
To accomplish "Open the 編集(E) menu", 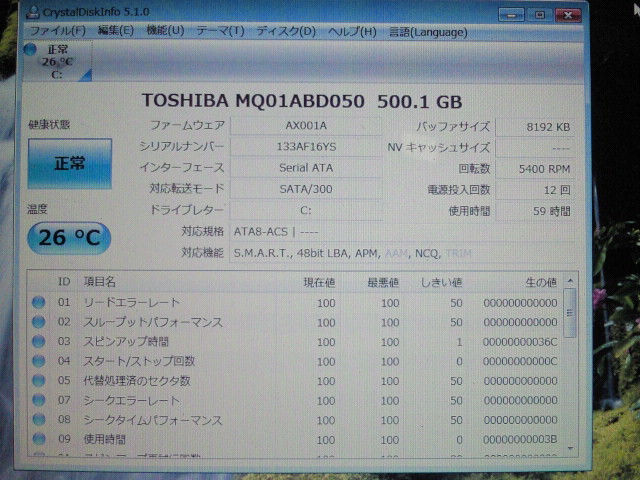I will click(116, 31).
